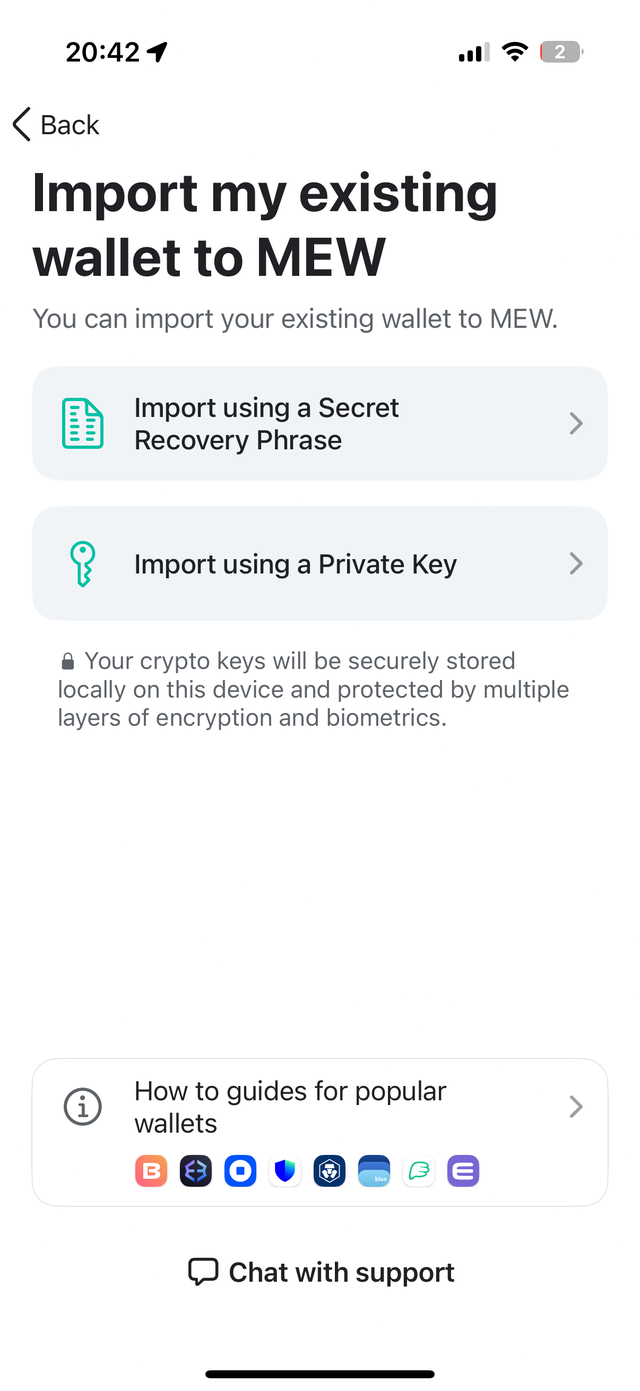Tap the blue Coinbase Wallet icon
This screenshot has width=640, height=1391.
(x=241, y=1170)
